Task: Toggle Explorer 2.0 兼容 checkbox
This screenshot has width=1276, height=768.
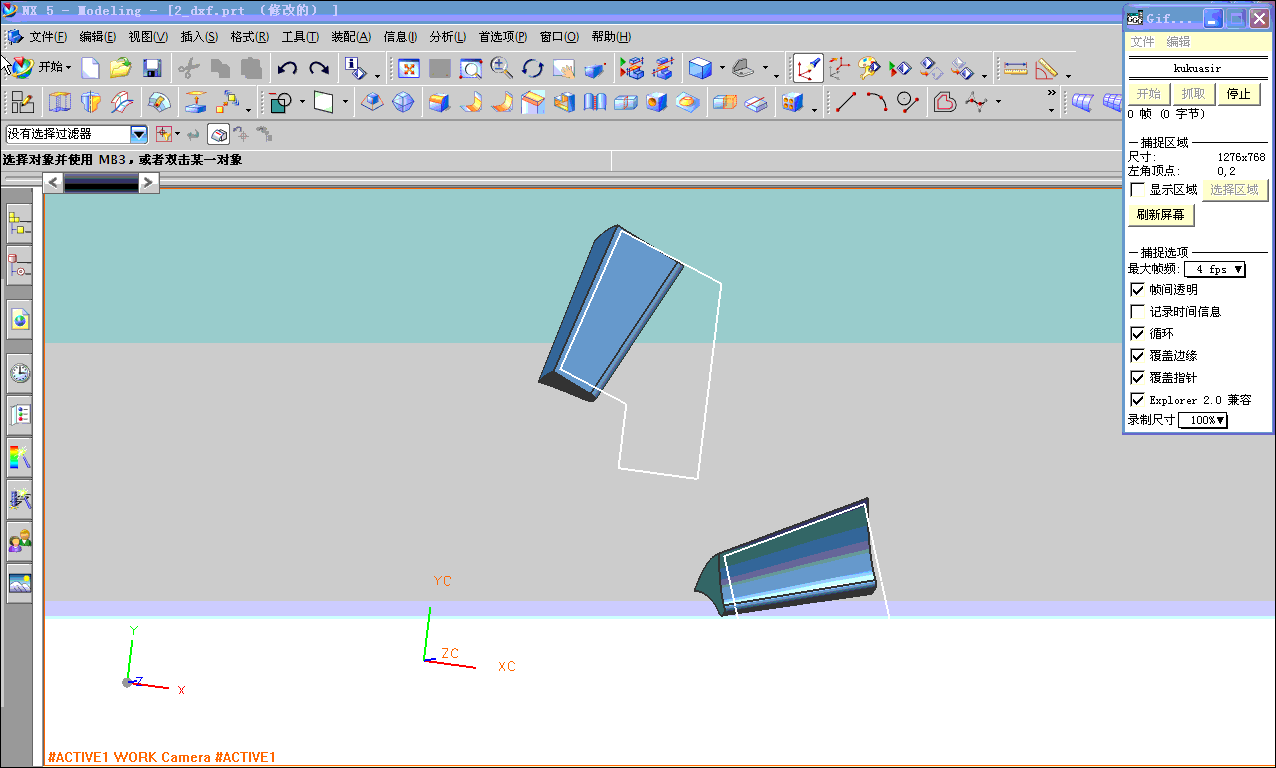Action: pos(1137,400)
